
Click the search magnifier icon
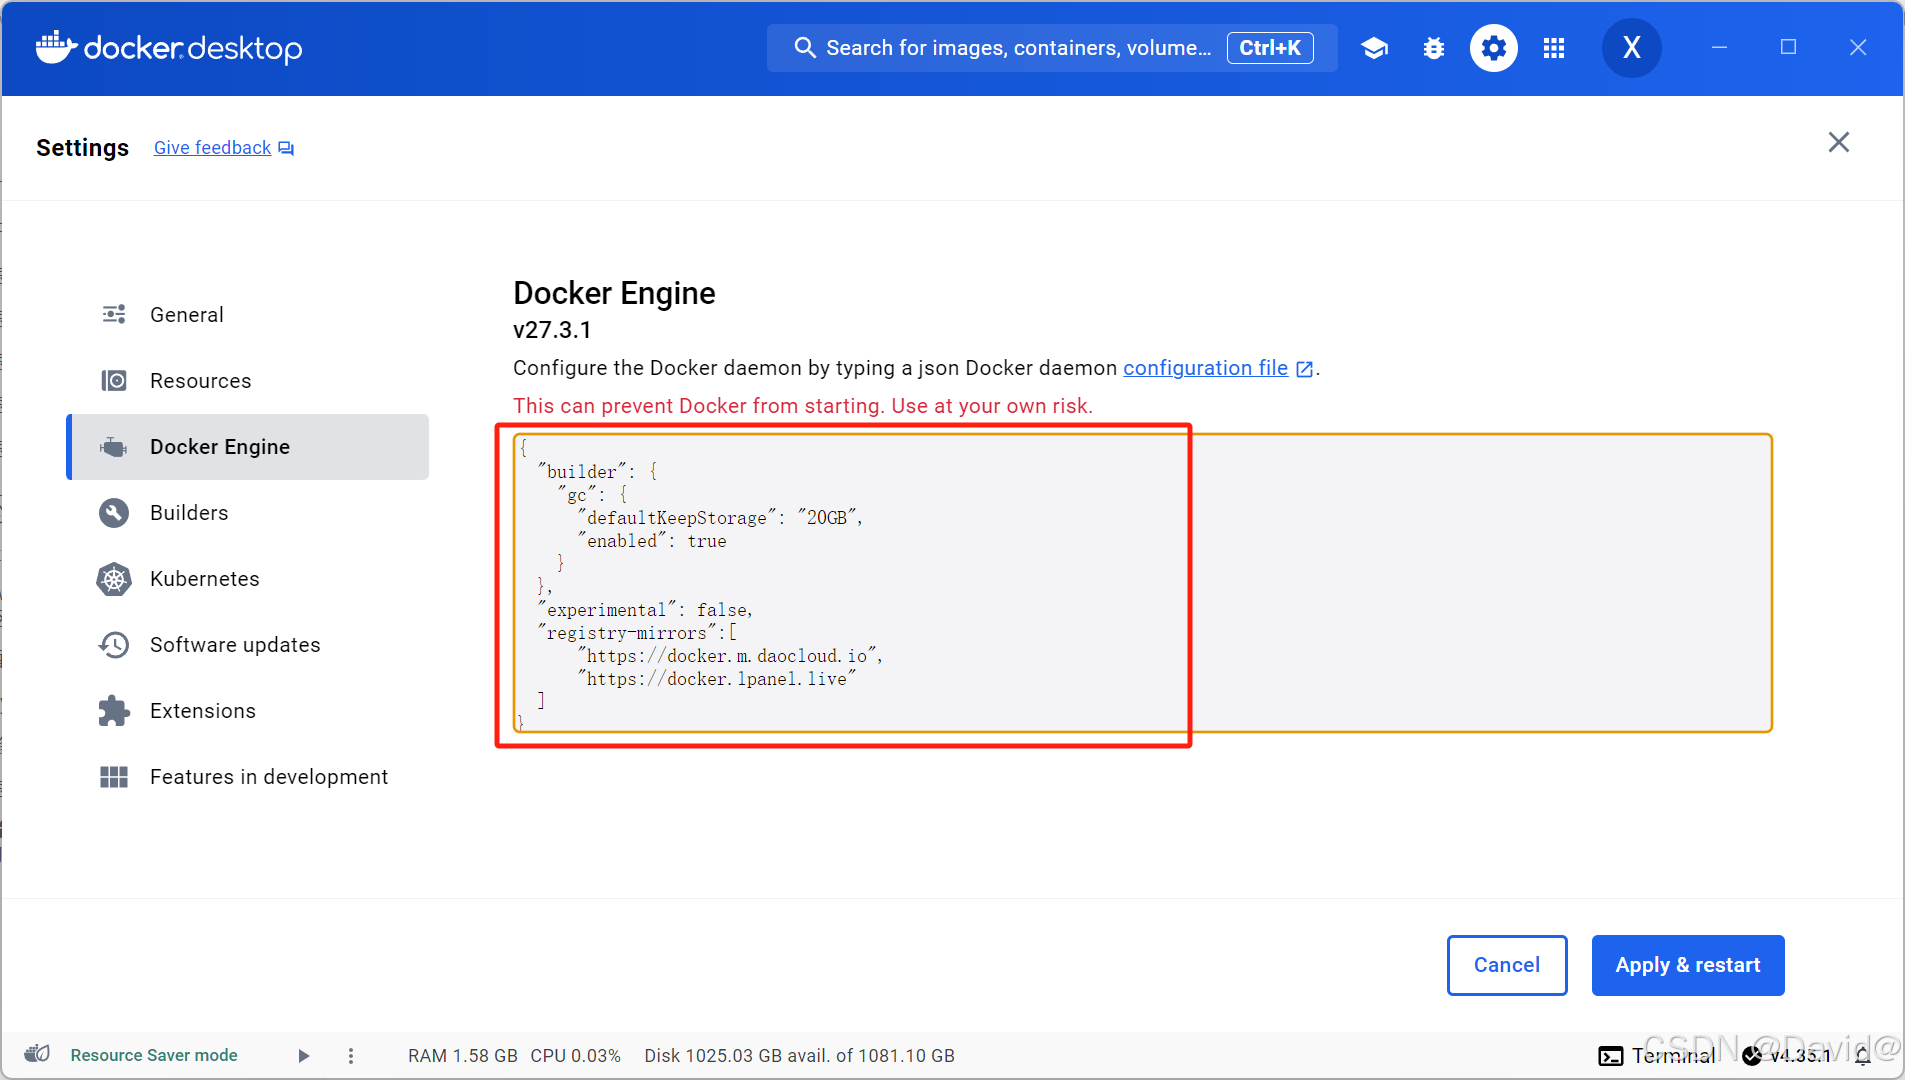804,48
